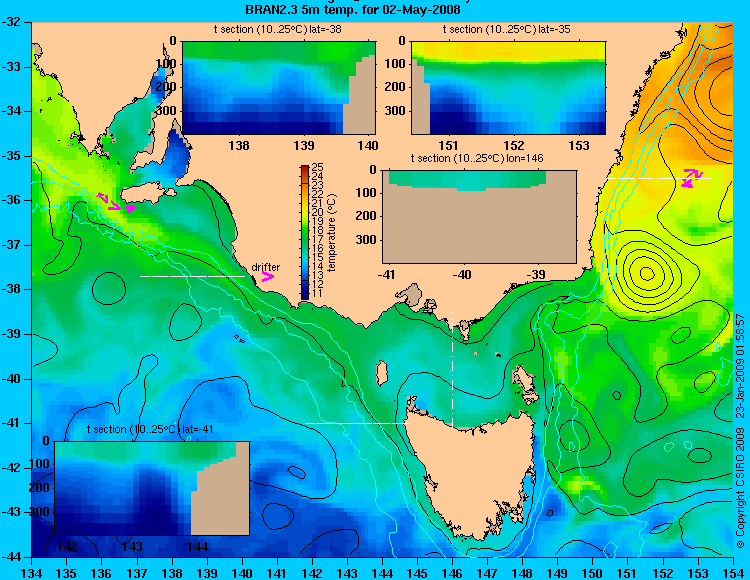Click the main map latitude label -32
This screenshot has height=580, width=750.
pos(11,22)
